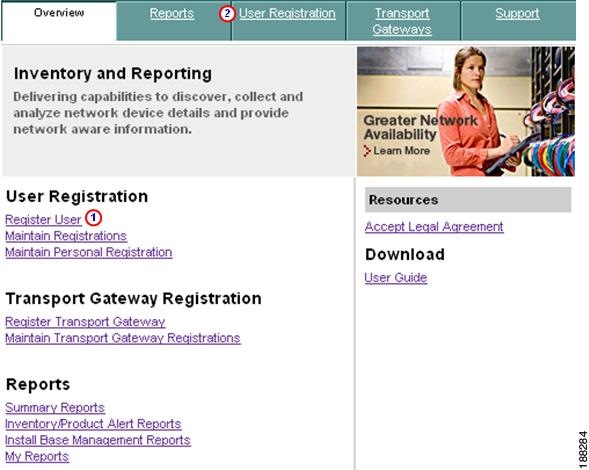
Task: Click the circled number 1 callout marker
Action: coord(94,218)
